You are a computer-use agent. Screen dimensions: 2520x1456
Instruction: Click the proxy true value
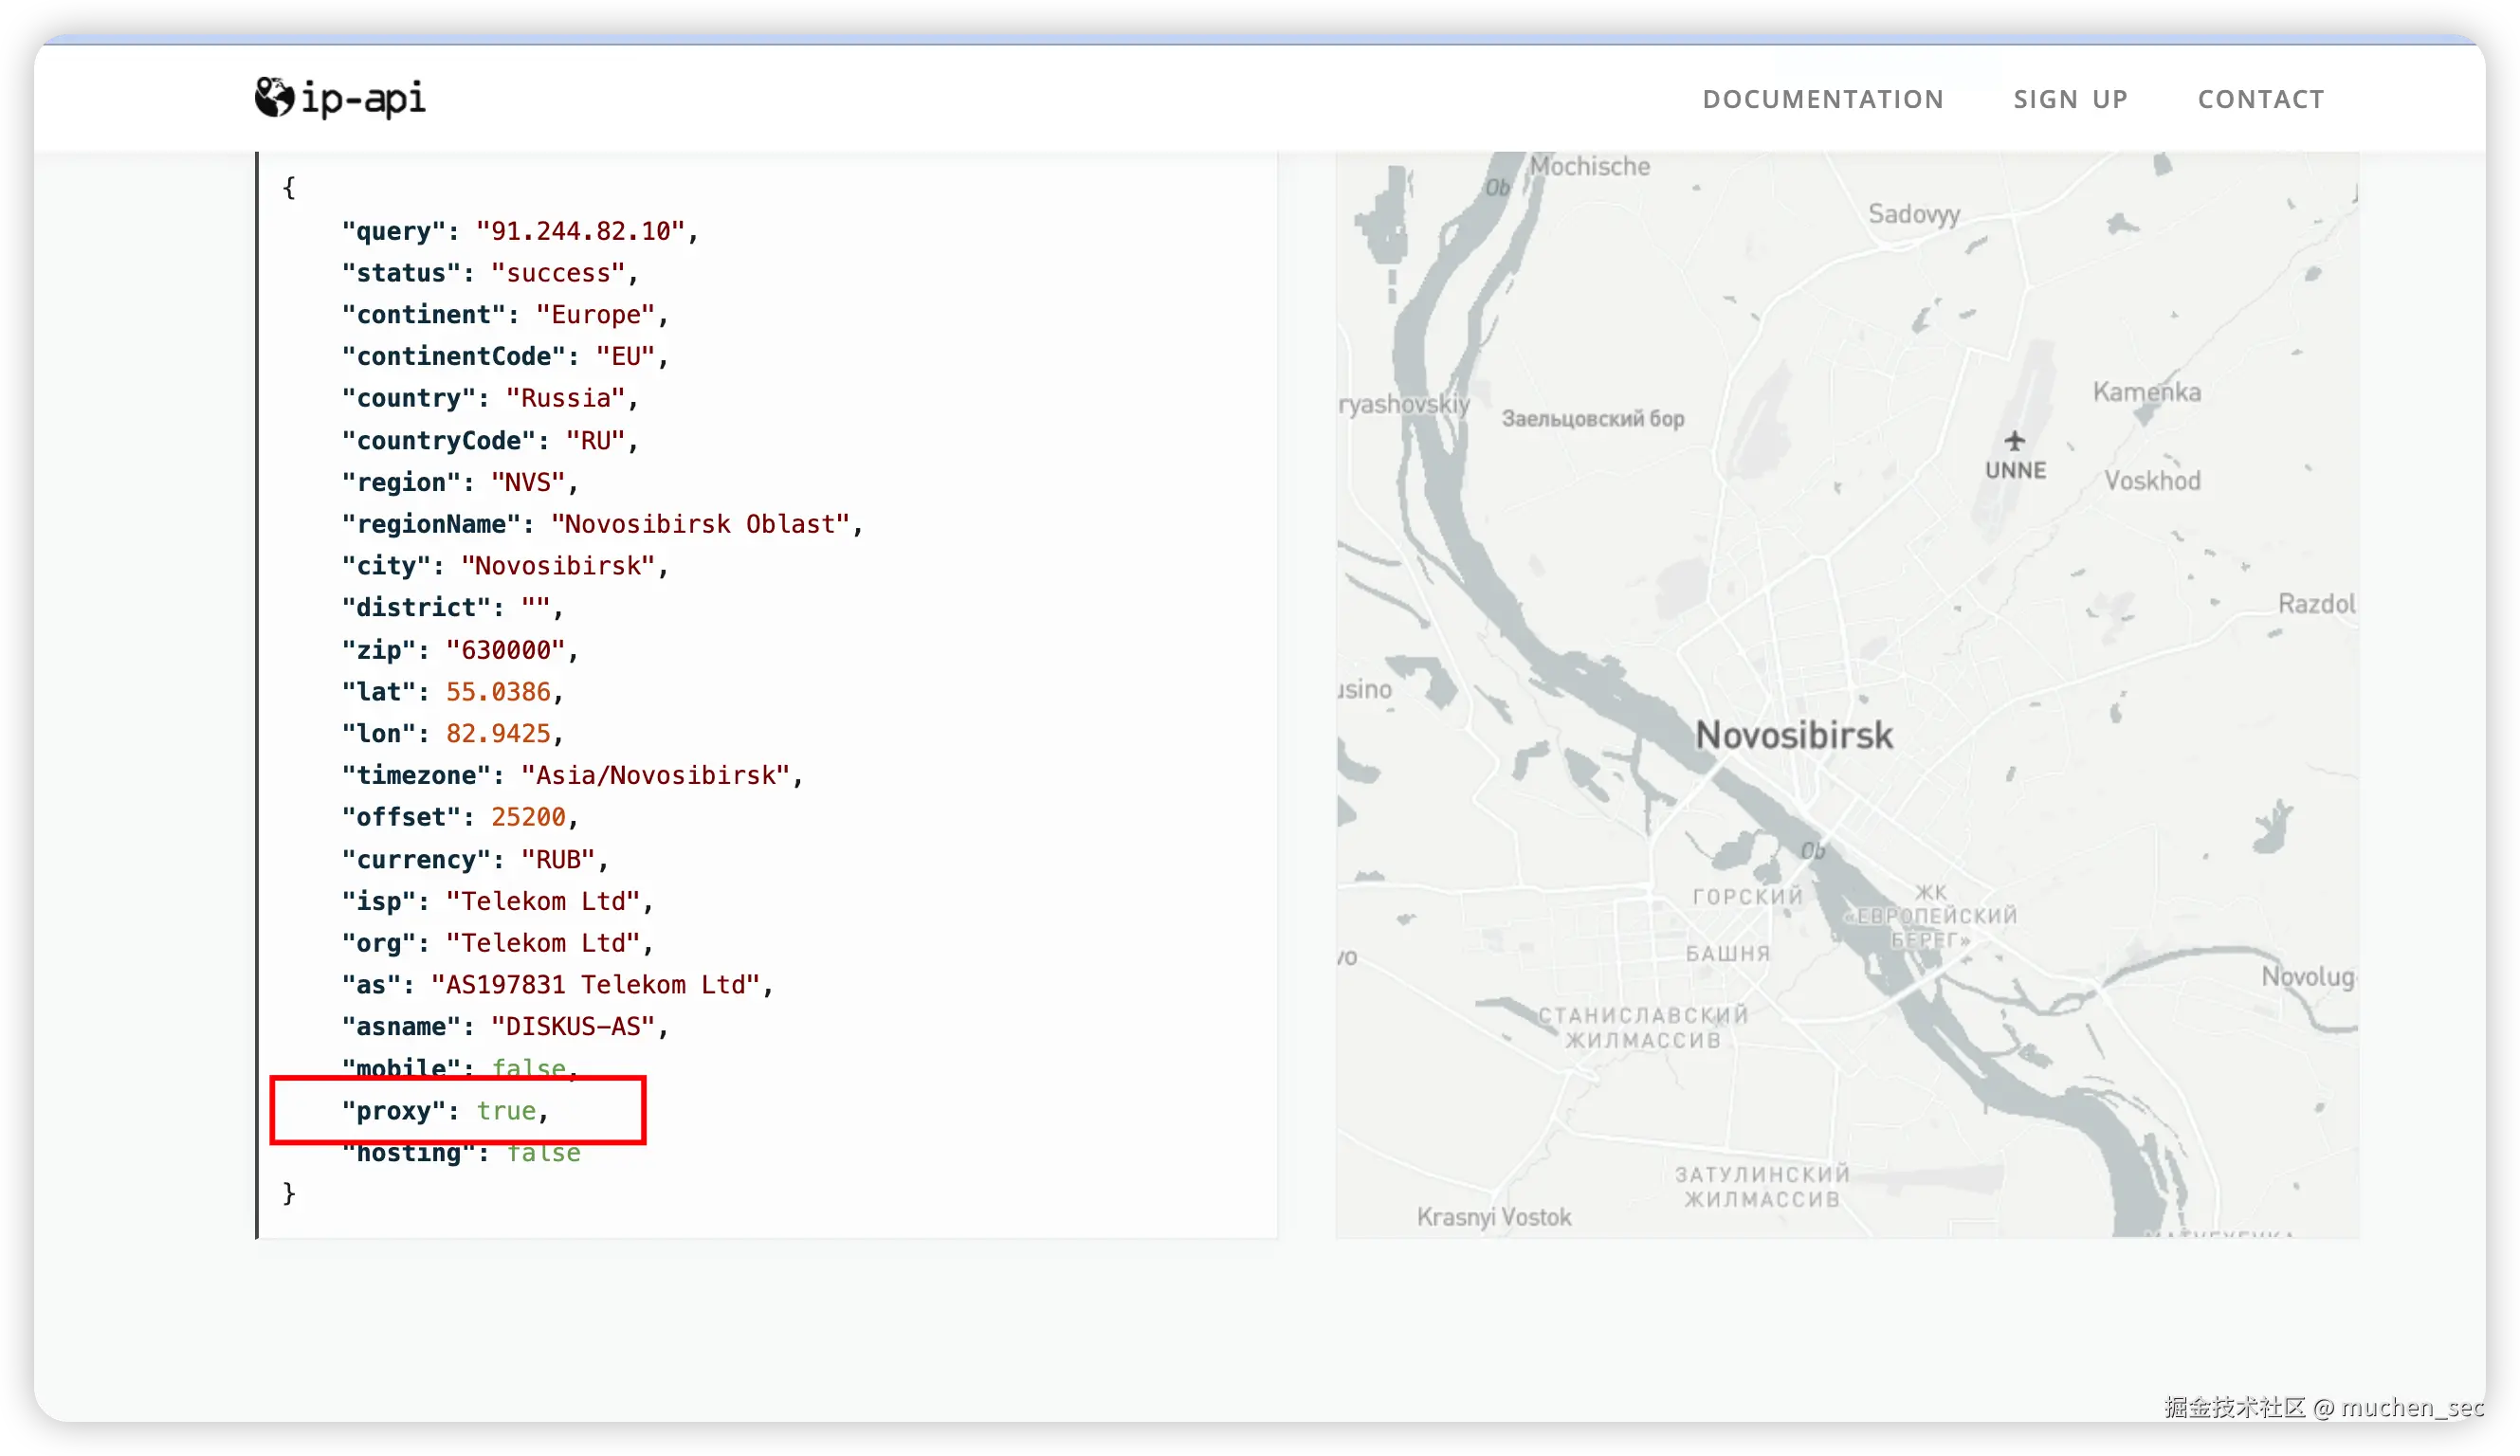506,1111
